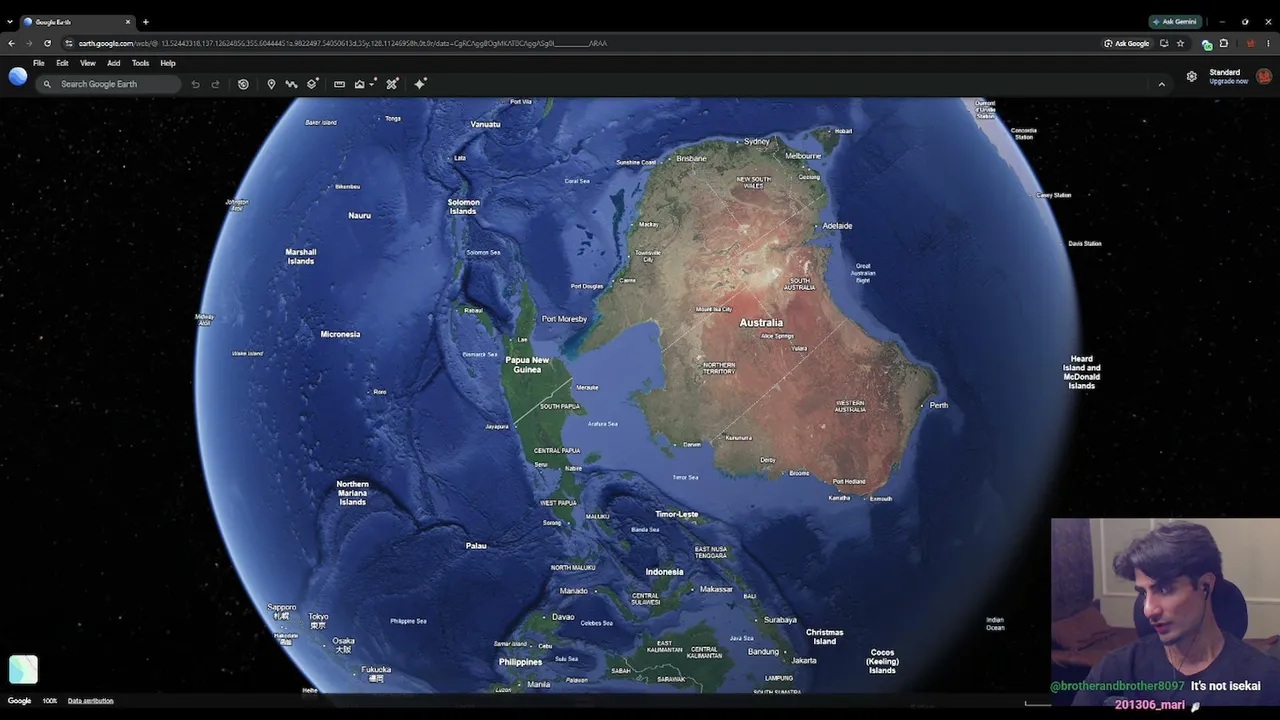Click the Indonesia country label

click(664, 572)
